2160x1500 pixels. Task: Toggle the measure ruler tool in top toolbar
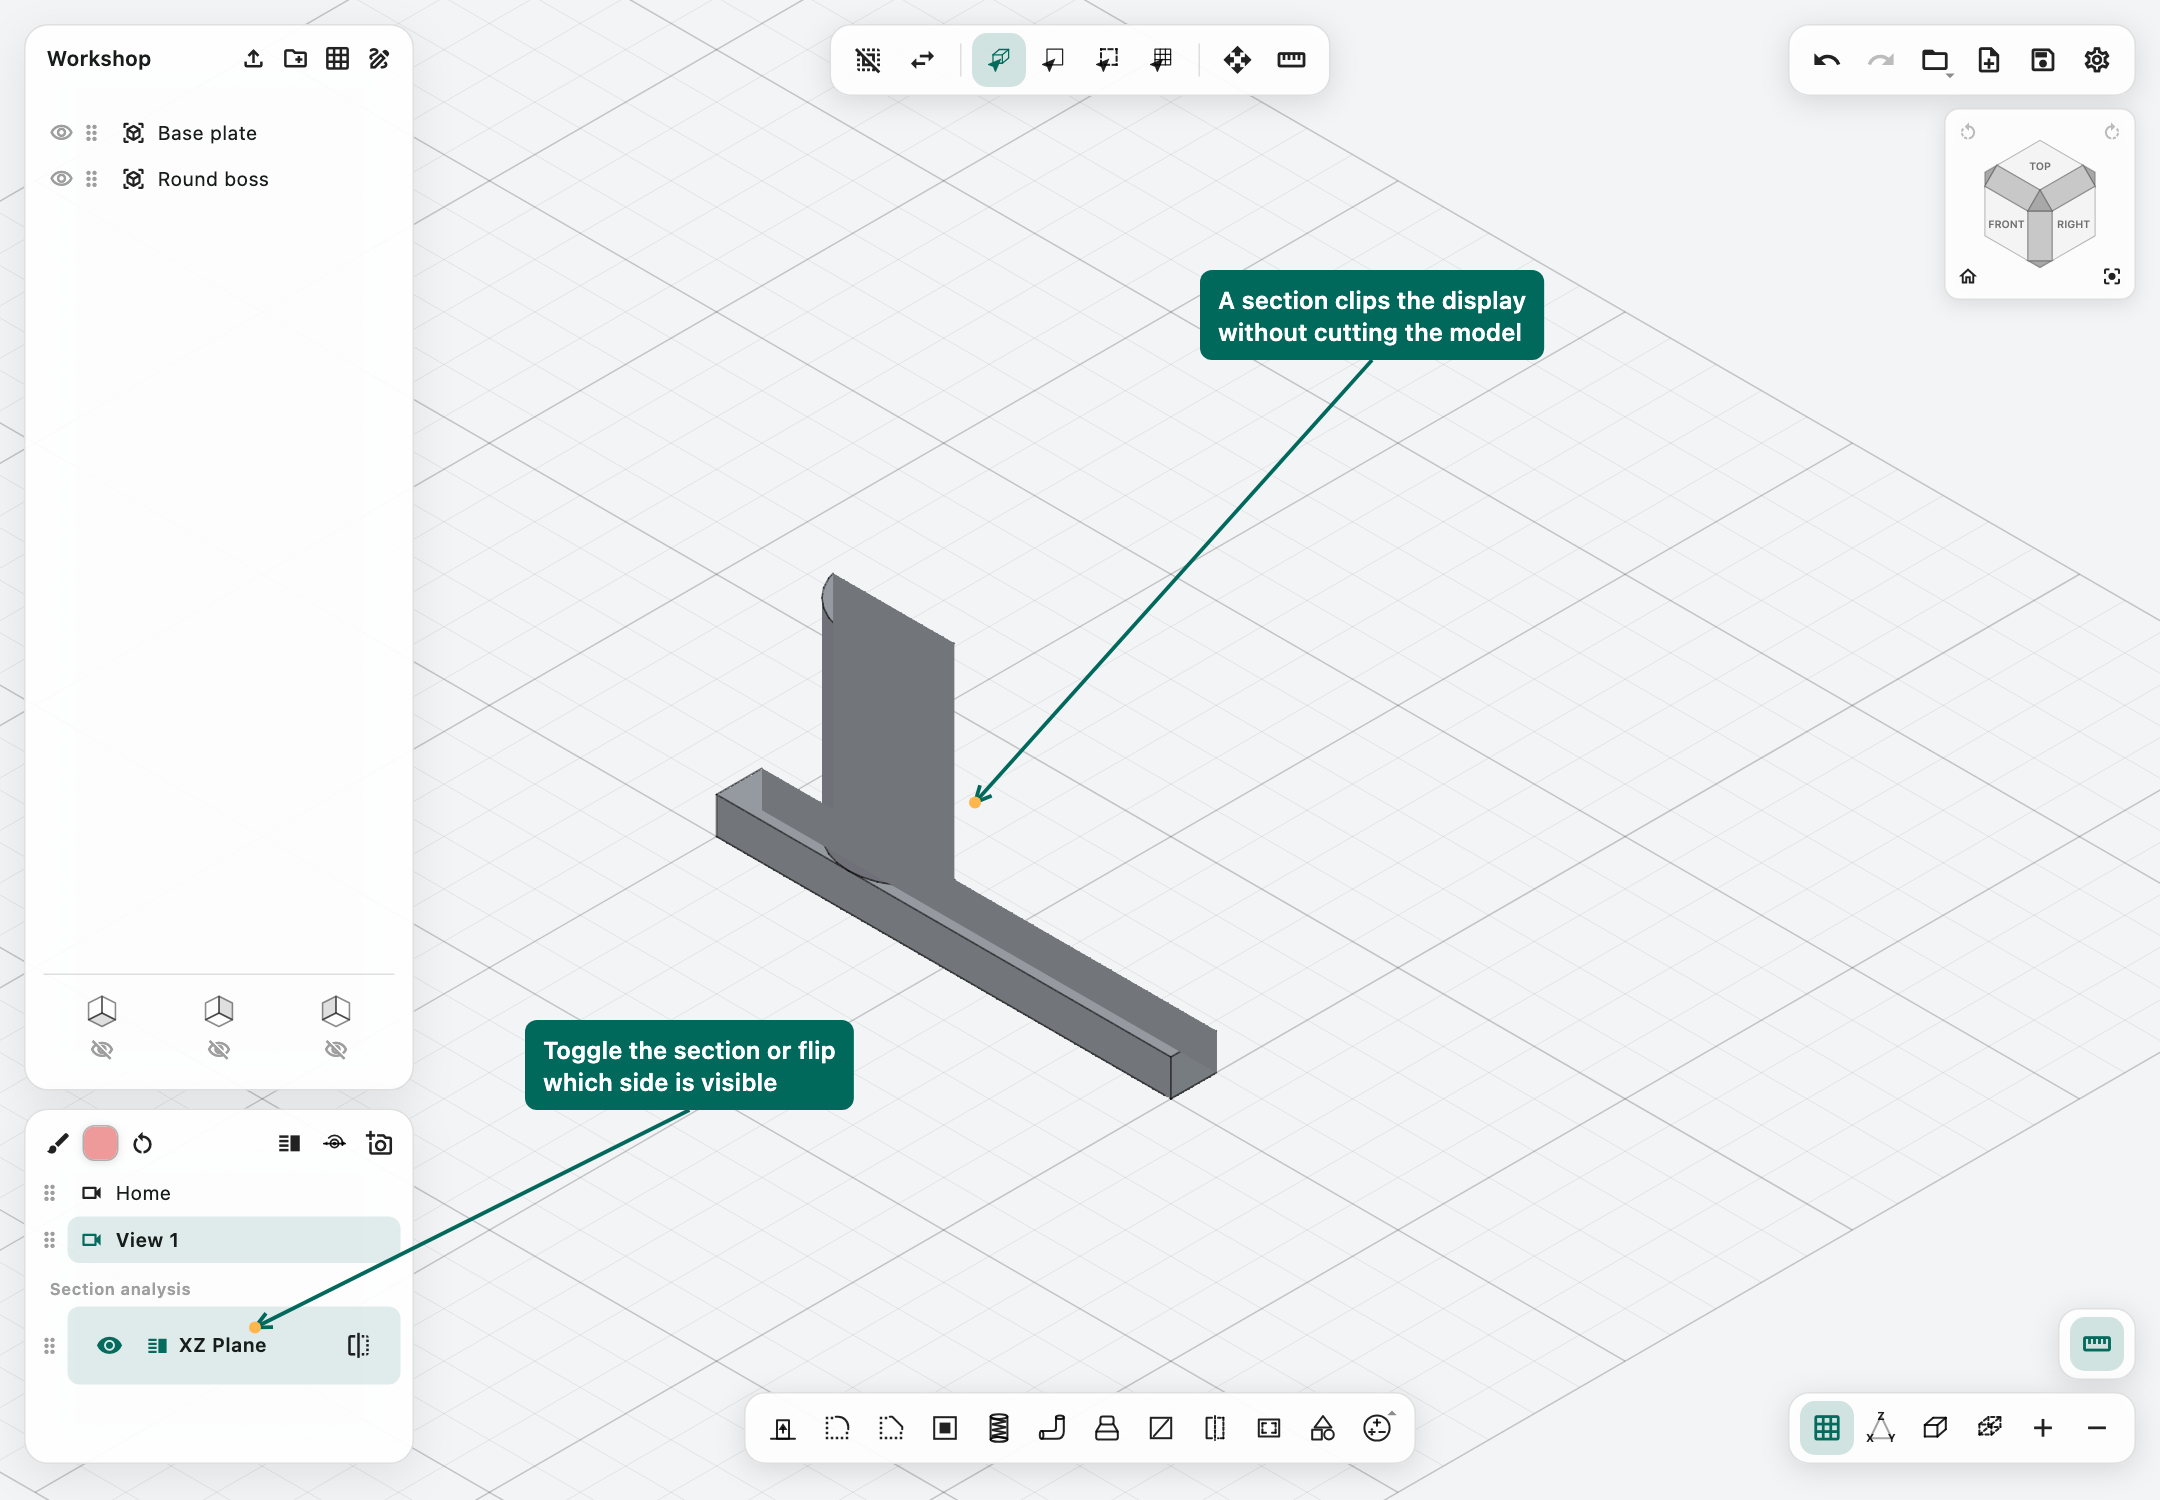coord(1291,60)
